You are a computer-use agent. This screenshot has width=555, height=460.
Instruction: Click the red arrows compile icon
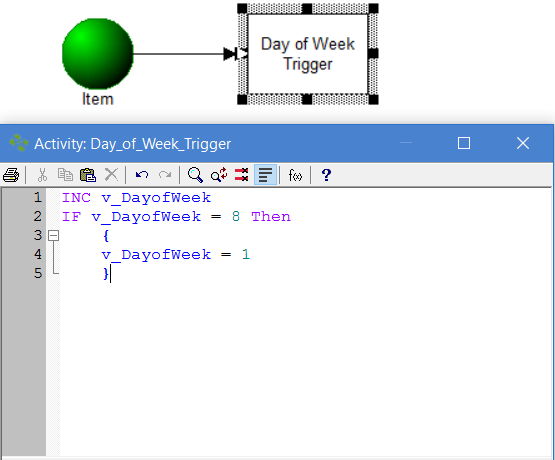coord(241,175)
